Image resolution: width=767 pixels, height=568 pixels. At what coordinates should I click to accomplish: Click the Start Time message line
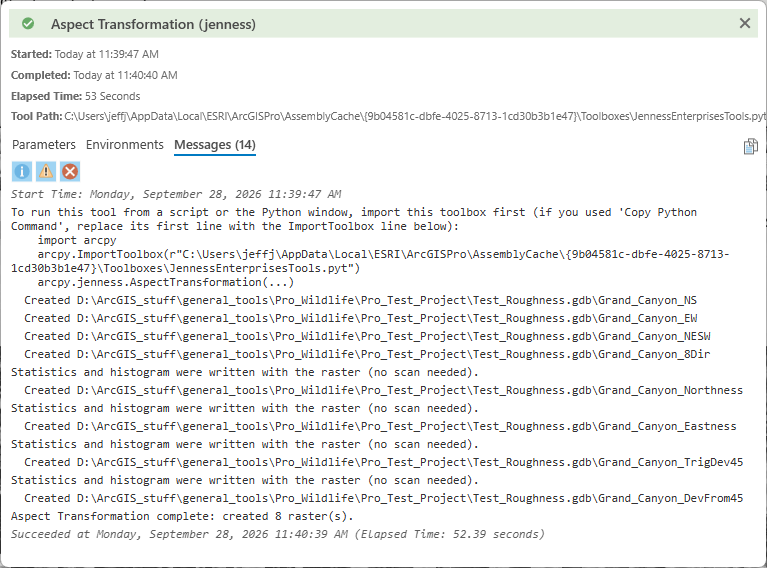[176, 194]
